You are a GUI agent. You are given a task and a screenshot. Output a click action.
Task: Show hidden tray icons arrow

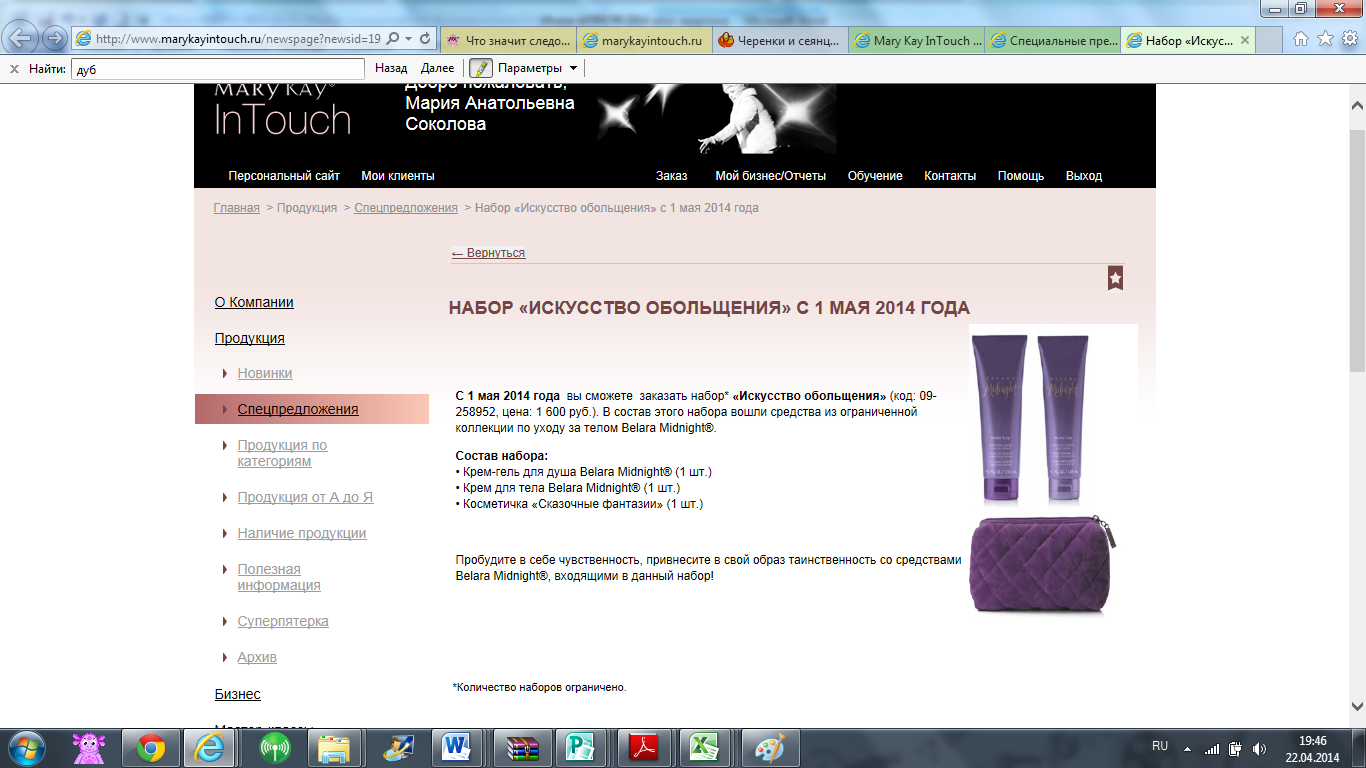click(x=1188, y=748)
